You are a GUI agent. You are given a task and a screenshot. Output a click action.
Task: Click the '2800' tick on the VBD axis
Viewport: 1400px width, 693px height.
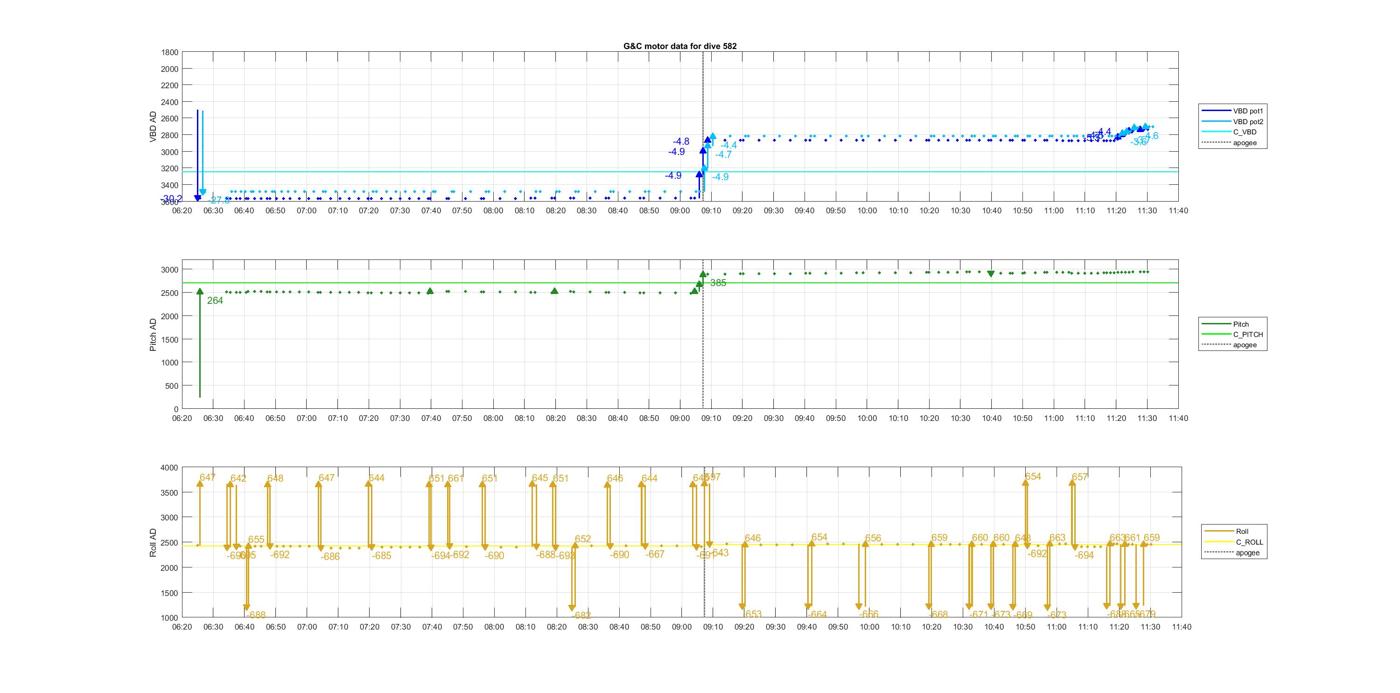(x=170, y=135)
